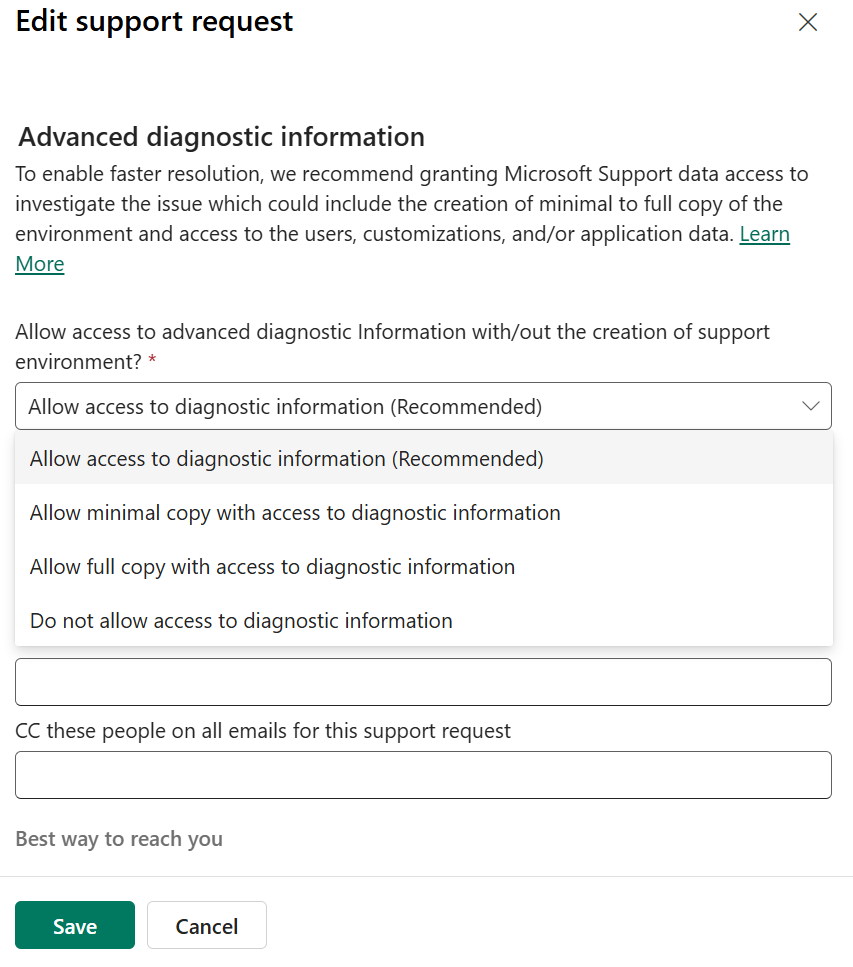Close the Edit support request panel
Viewport: 853px width, 967px height.
808,22
